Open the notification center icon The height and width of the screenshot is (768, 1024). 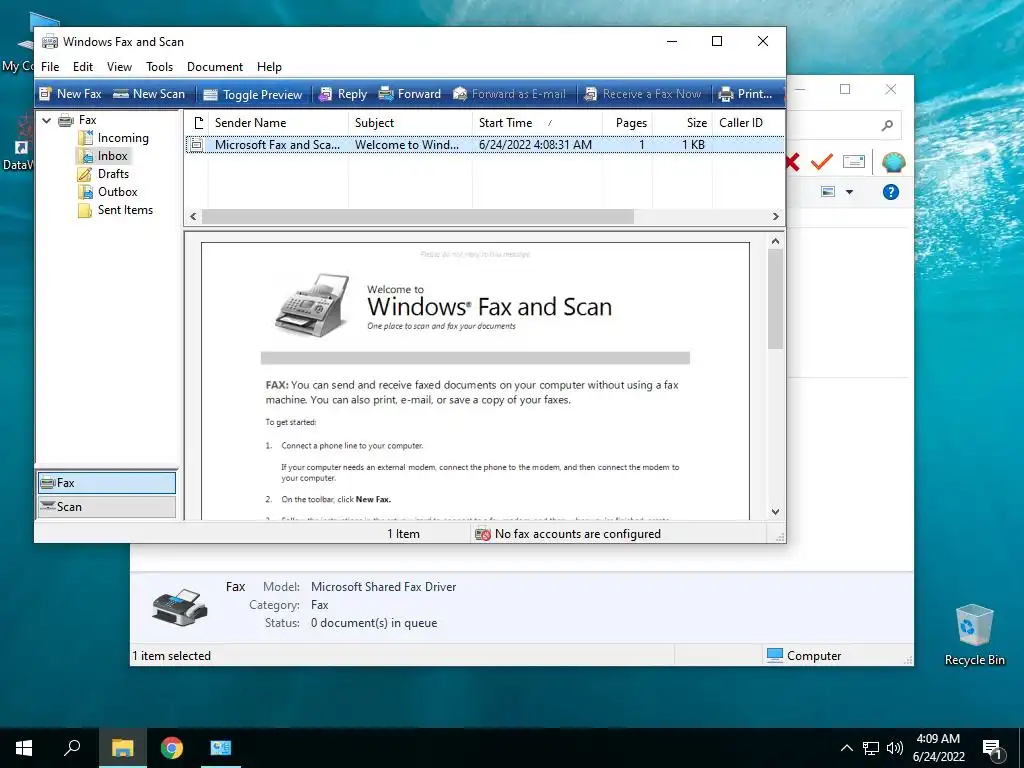993,750
